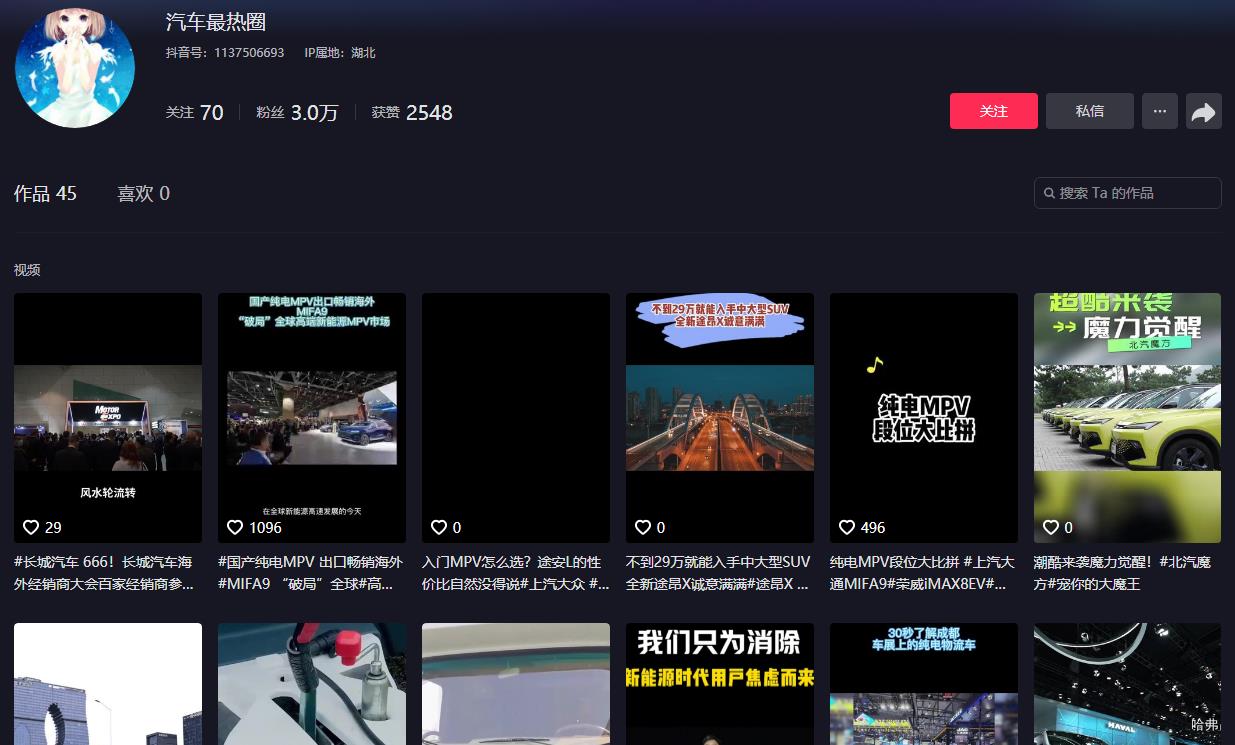
Task: View the 关注 70 following count
Action: click(x=194, y=112)
